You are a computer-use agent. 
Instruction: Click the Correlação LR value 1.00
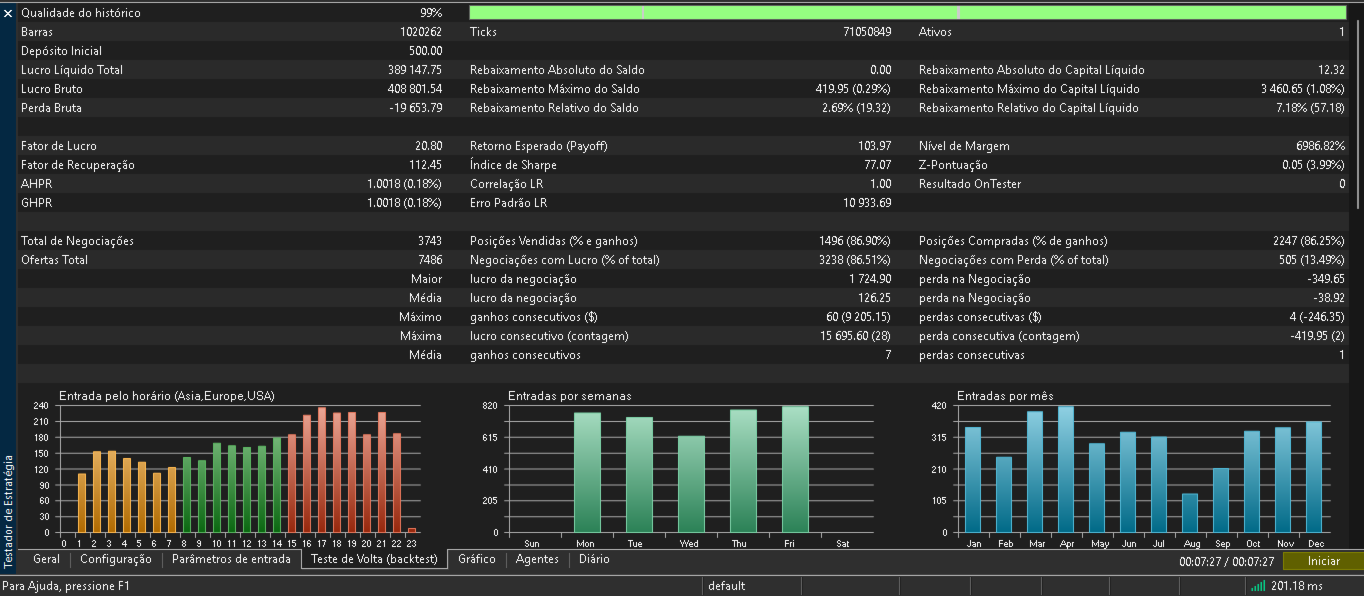pyautogui.click(x=880, y=184)
